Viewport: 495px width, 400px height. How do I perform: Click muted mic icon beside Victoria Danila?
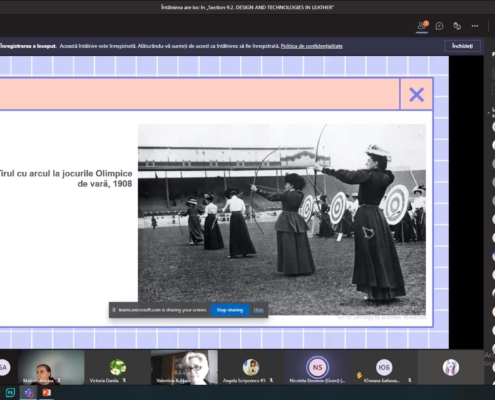pyautogui.click(x=124, y=380)
